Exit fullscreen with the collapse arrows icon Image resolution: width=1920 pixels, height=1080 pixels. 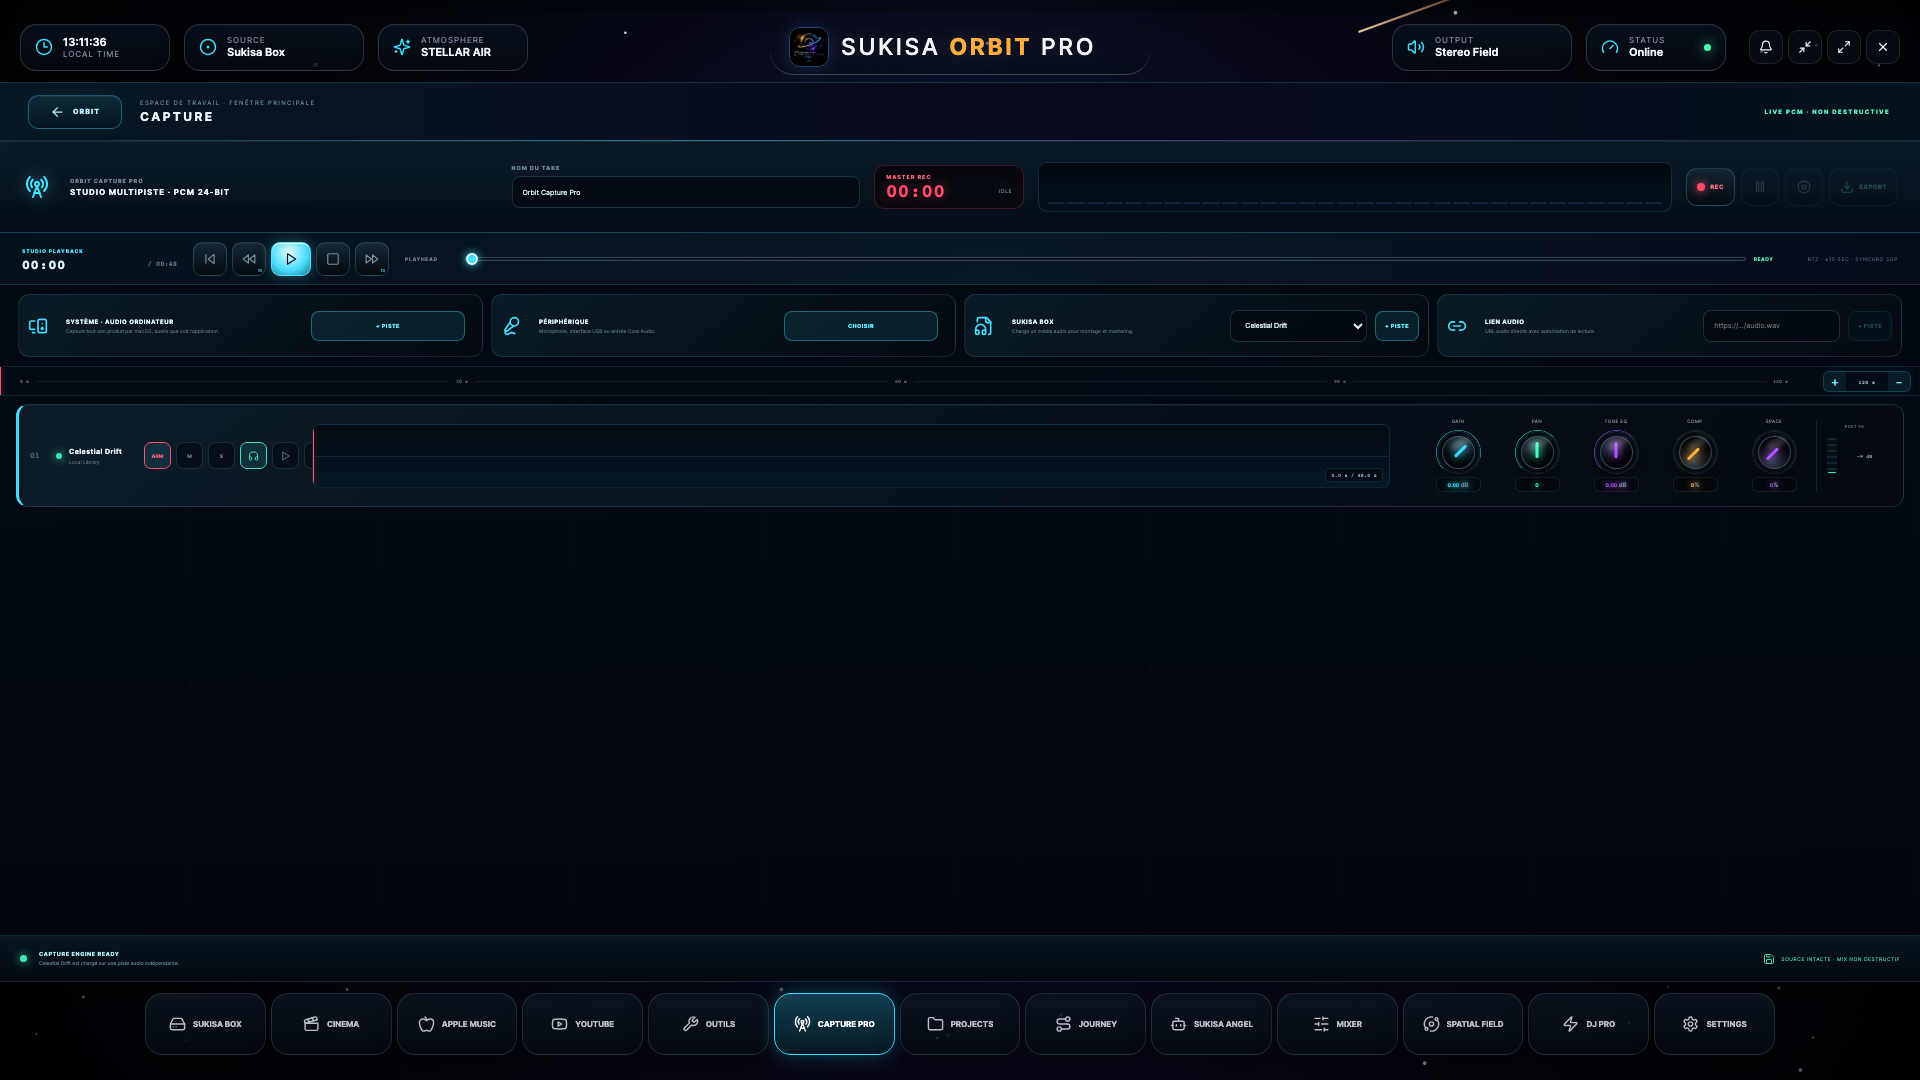1805,47
